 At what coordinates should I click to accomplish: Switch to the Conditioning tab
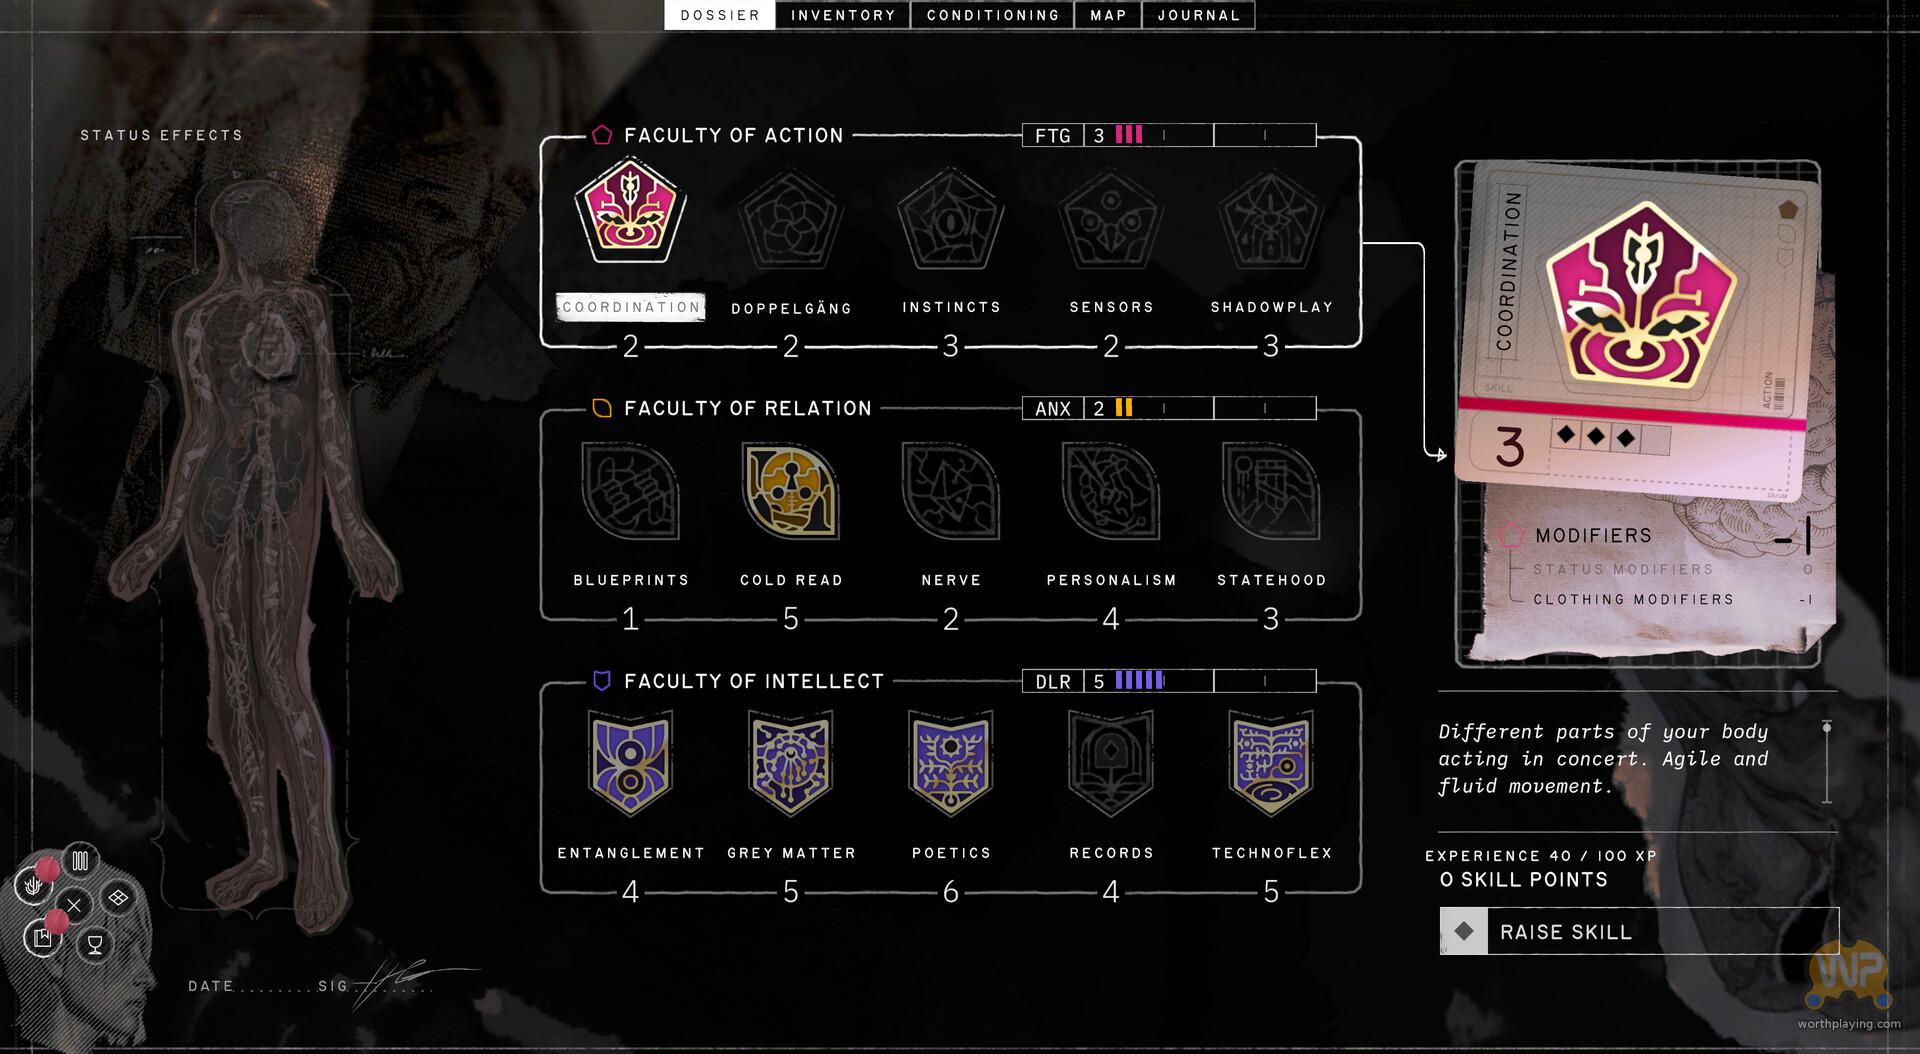click(x=993, y=15)
